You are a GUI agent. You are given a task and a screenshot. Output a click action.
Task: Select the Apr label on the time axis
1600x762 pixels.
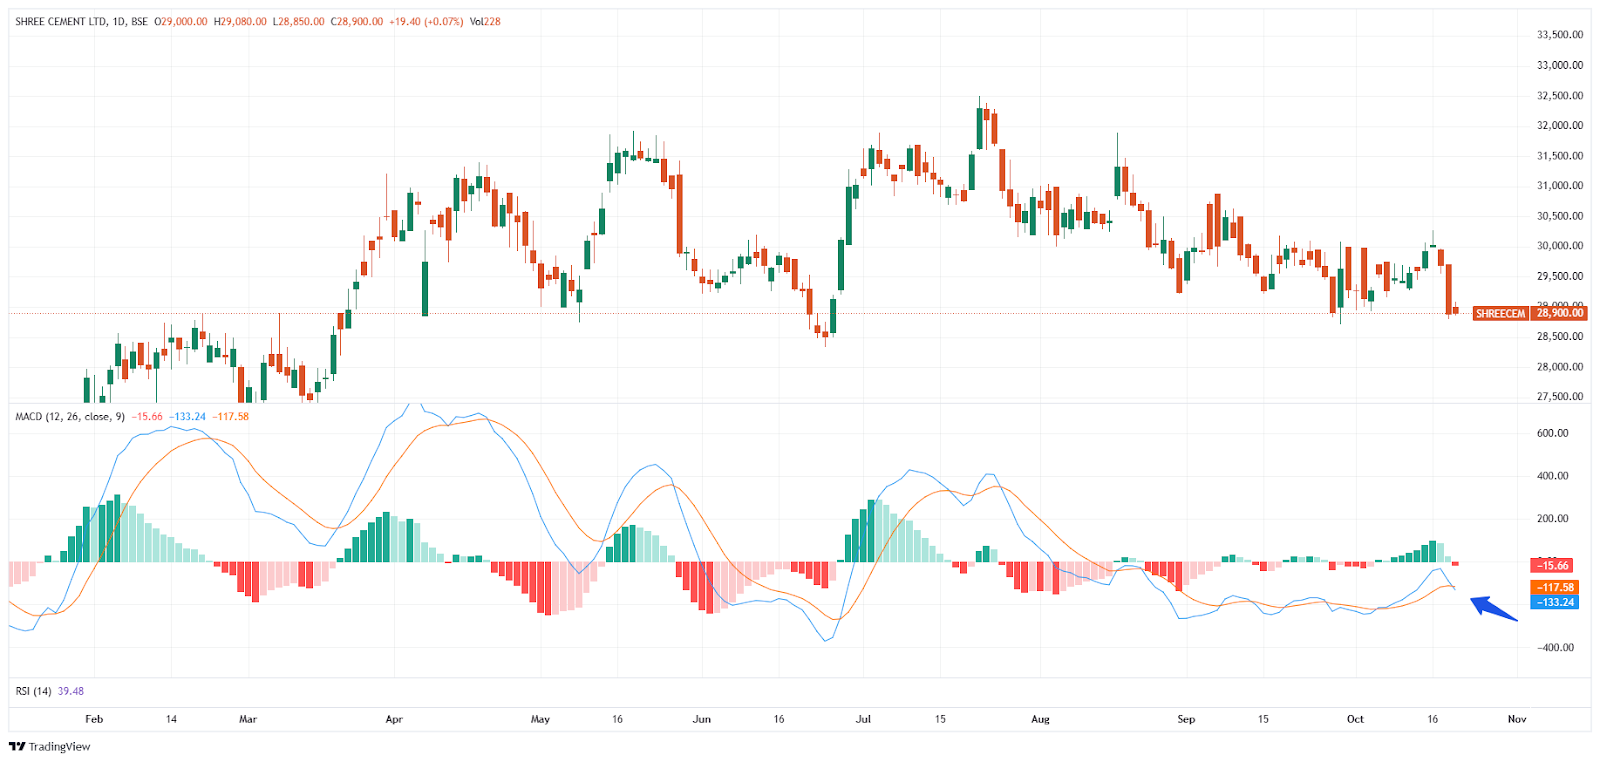[x=394, y=719]
